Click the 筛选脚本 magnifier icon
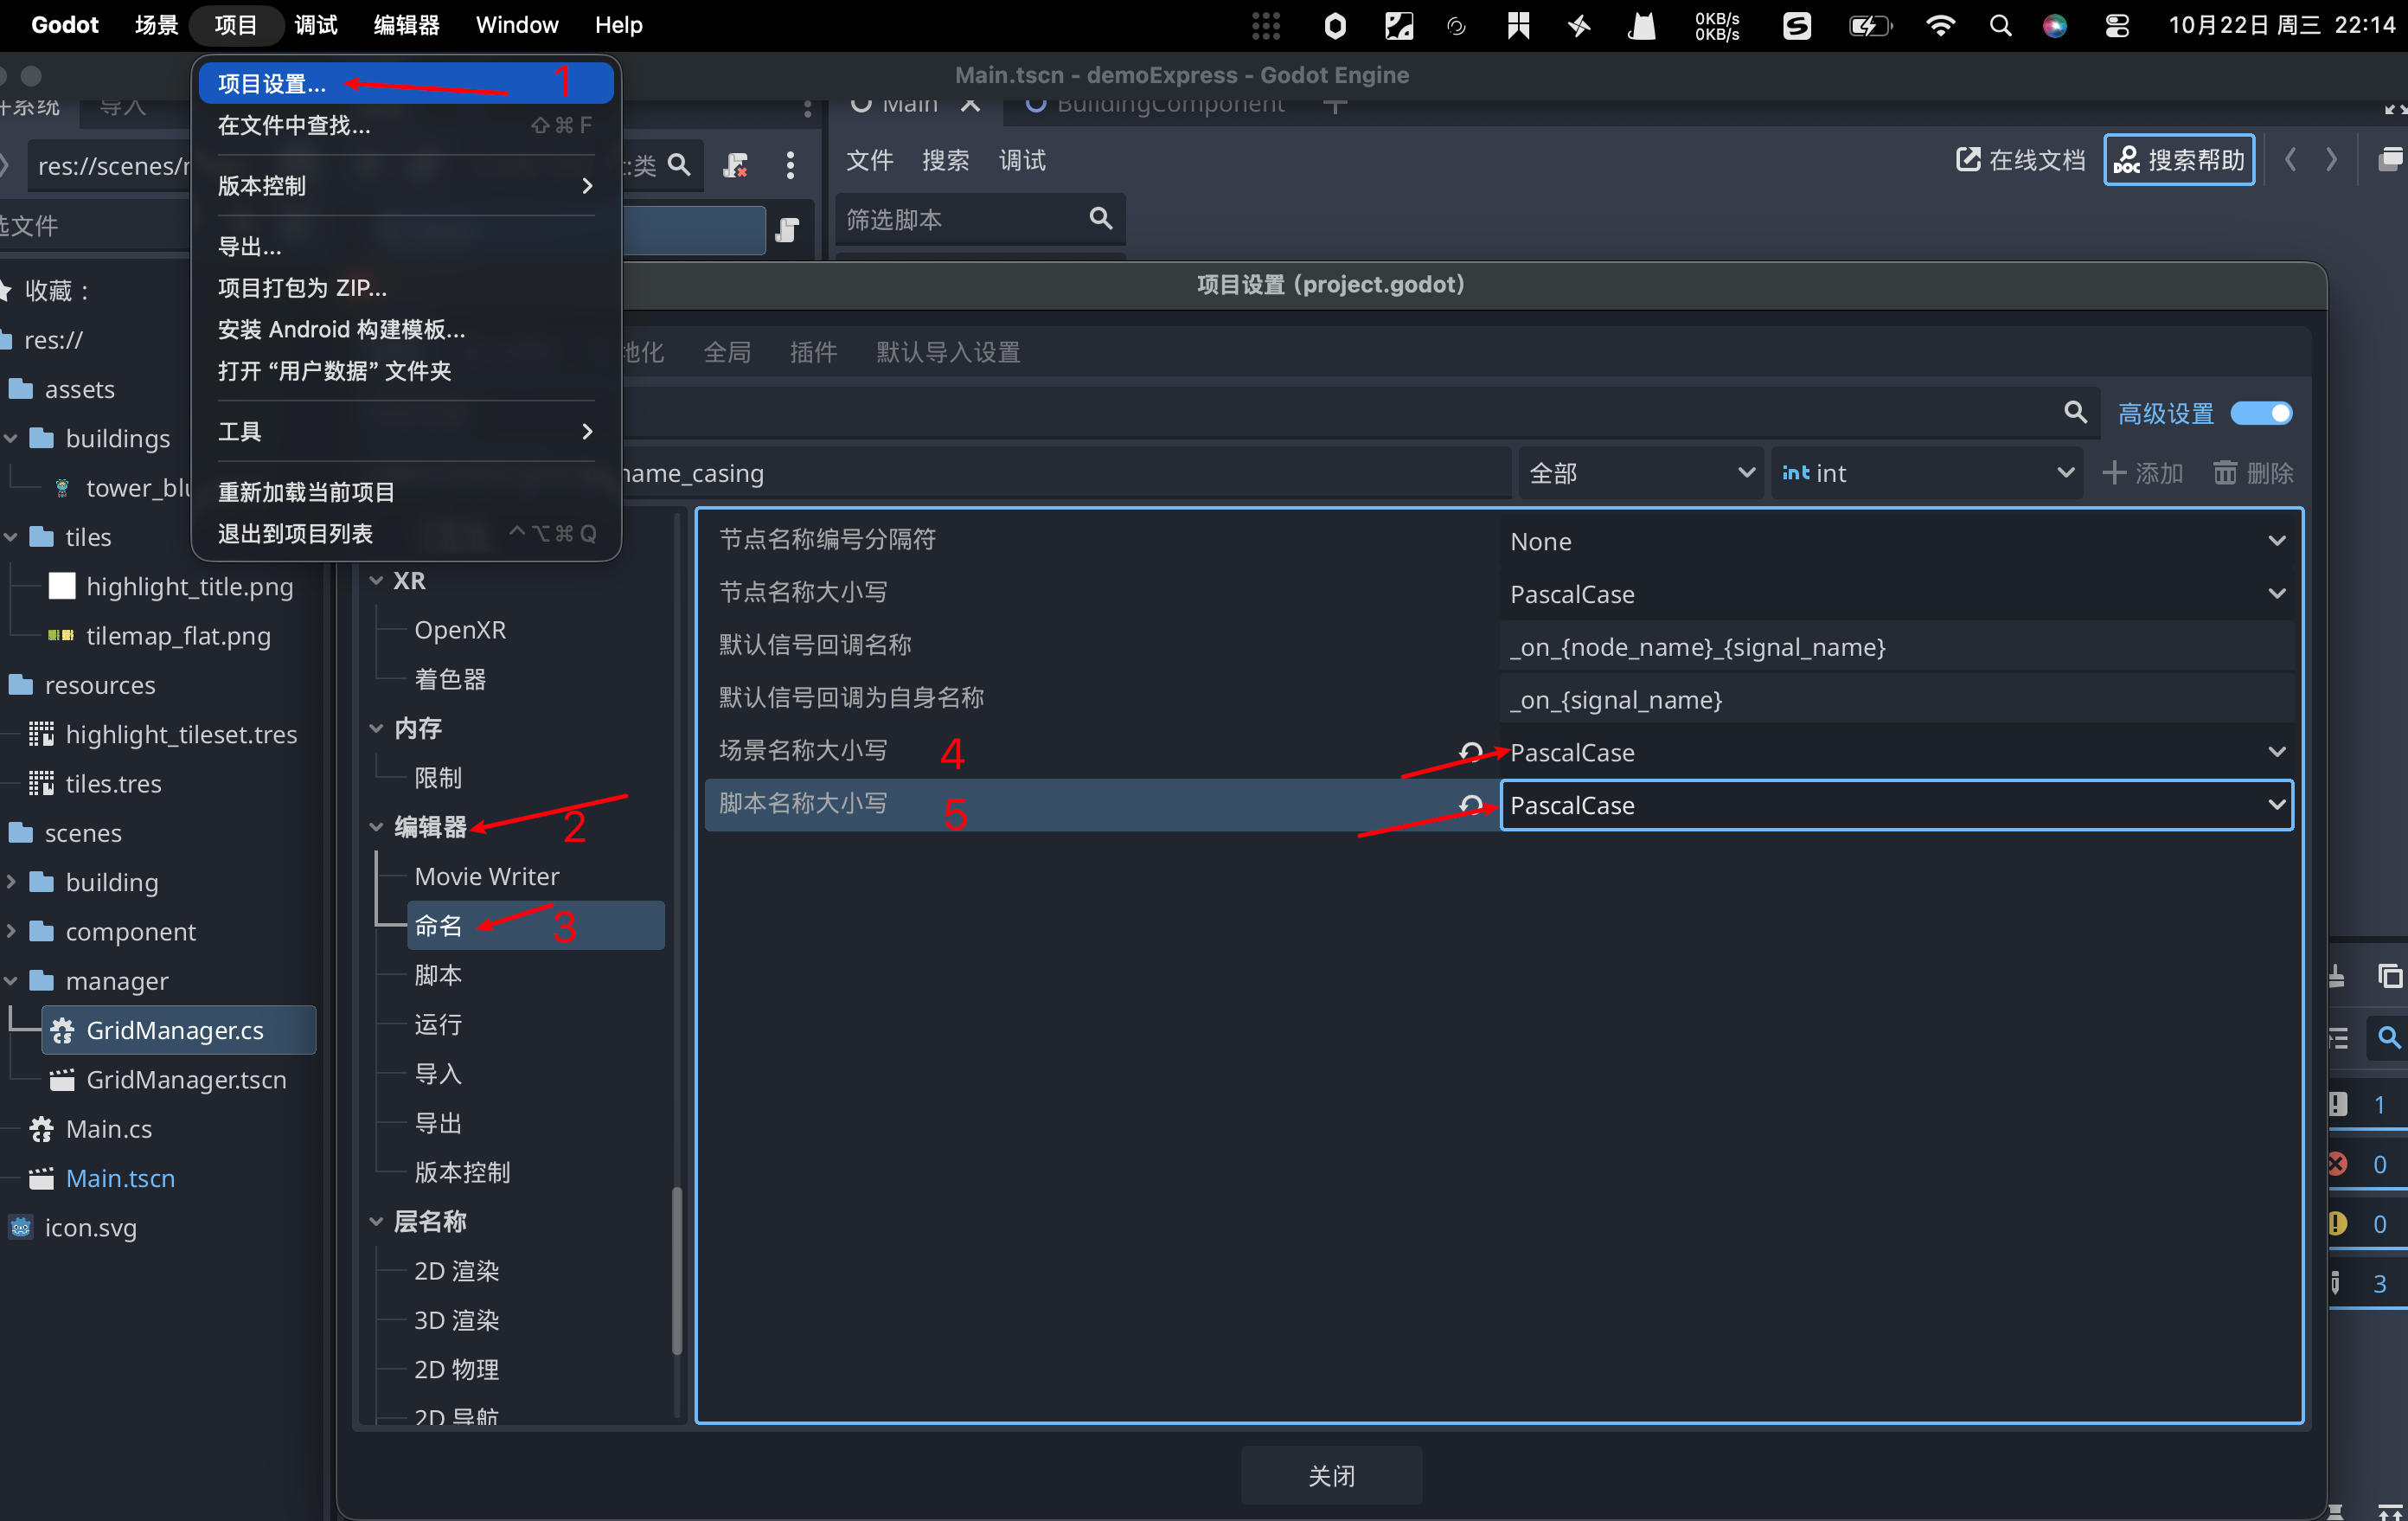The height and width of the screenshot is (1521, 2408). (1100, 219)
